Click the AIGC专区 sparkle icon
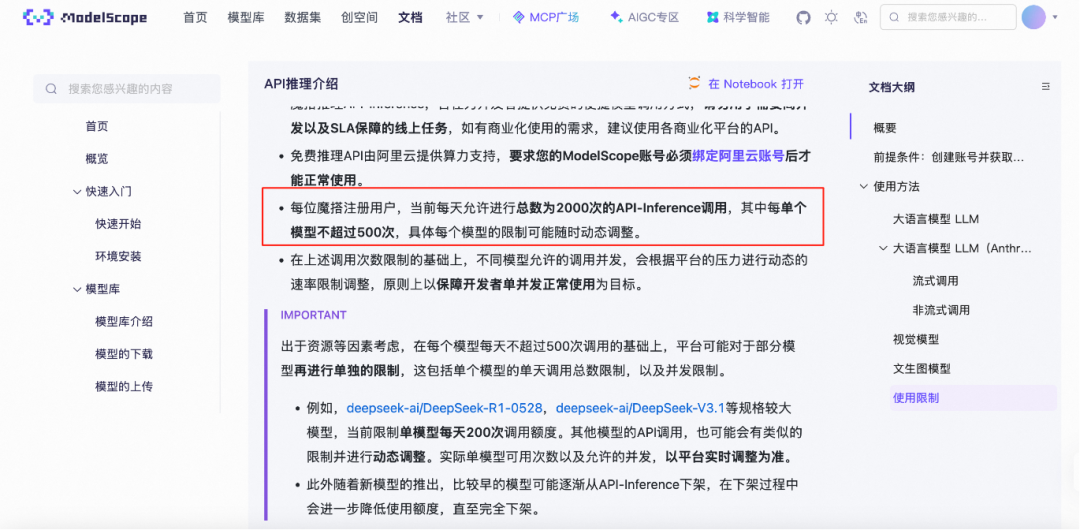 pos(616,17)
